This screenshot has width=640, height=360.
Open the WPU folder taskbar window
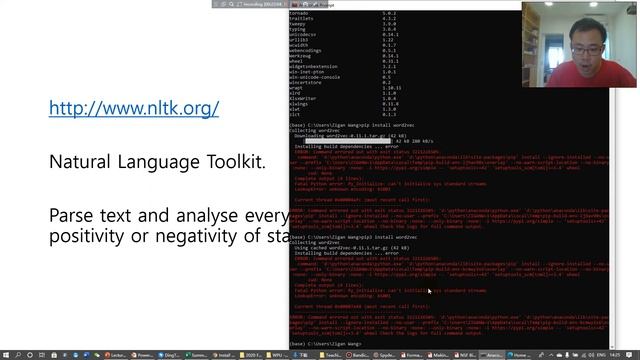pos(278,355)
